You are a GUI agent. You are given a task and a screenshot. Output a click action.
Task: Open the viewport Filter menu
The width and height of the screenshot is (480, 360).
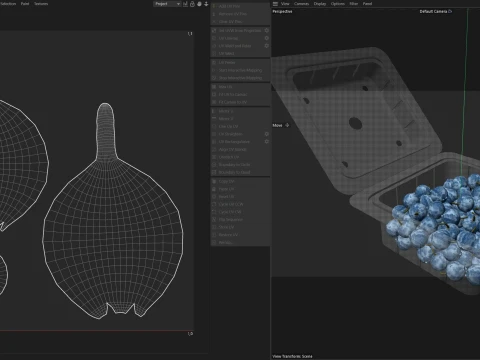tap(354, 4)
